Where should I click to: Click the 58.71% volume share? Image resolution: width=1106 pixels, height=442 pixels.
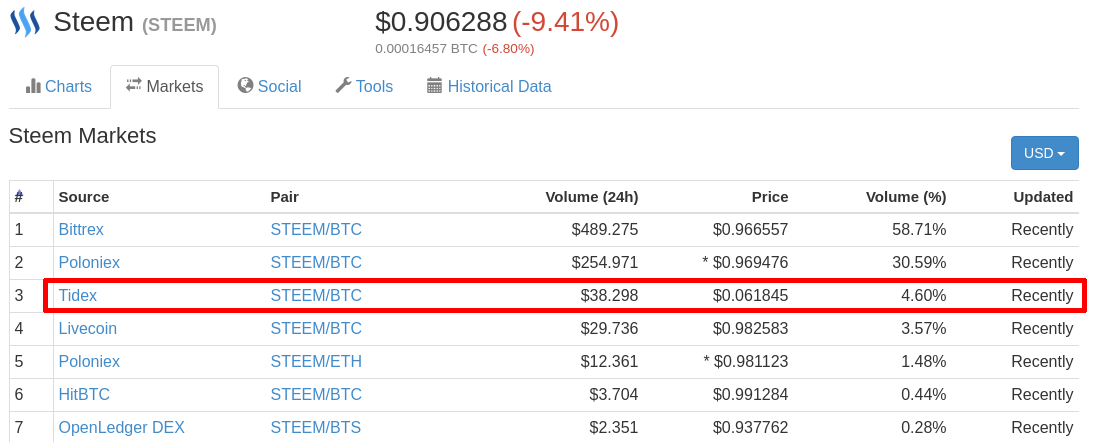click(x=919, y=230)
